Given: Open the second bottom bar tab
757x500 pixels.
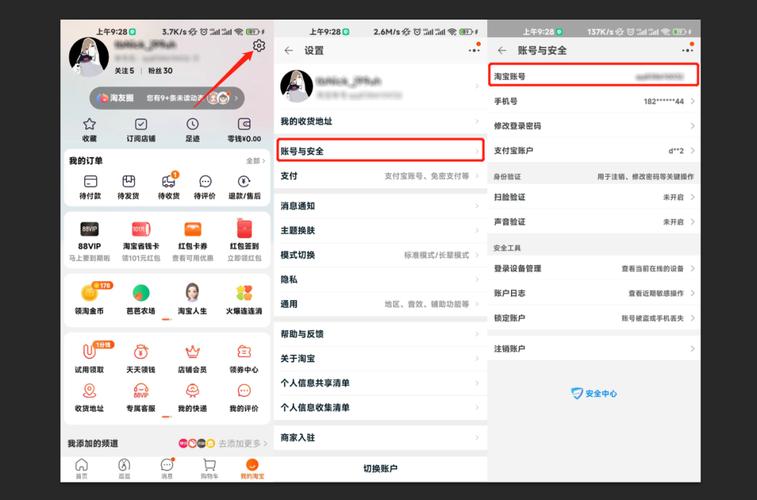Looking at the screenshot, I should point(125,468).
